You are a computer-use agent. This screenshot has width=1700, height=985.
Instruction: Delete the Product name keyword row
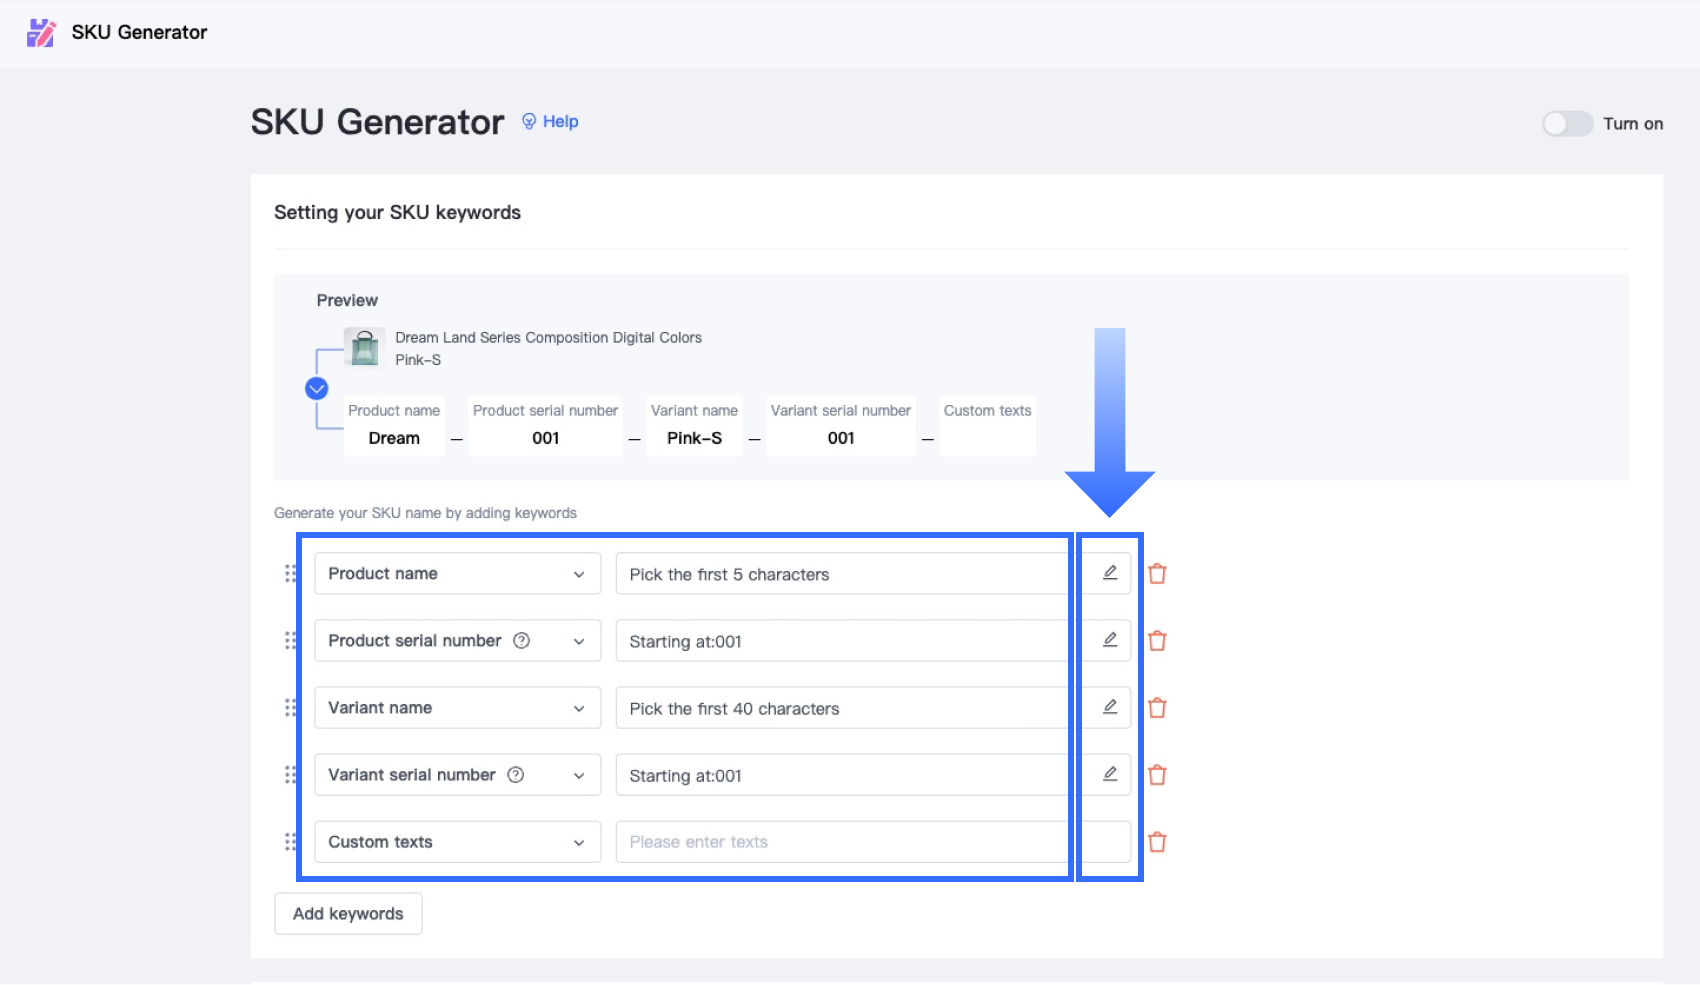(x=1157, y=574)
